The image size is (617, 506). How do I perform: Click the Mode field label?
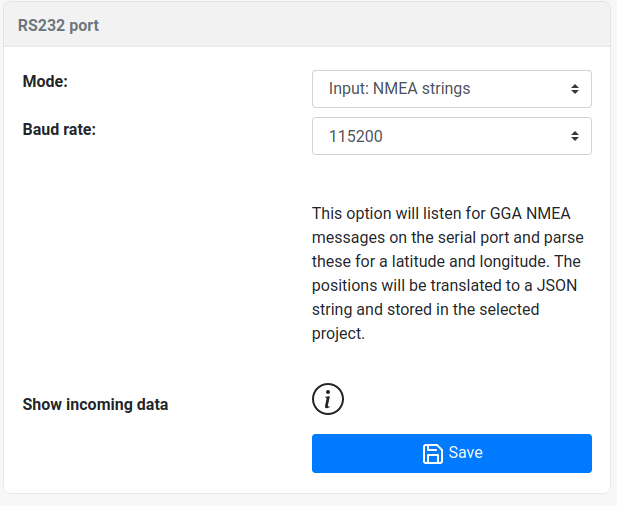[x=45, y=81]
